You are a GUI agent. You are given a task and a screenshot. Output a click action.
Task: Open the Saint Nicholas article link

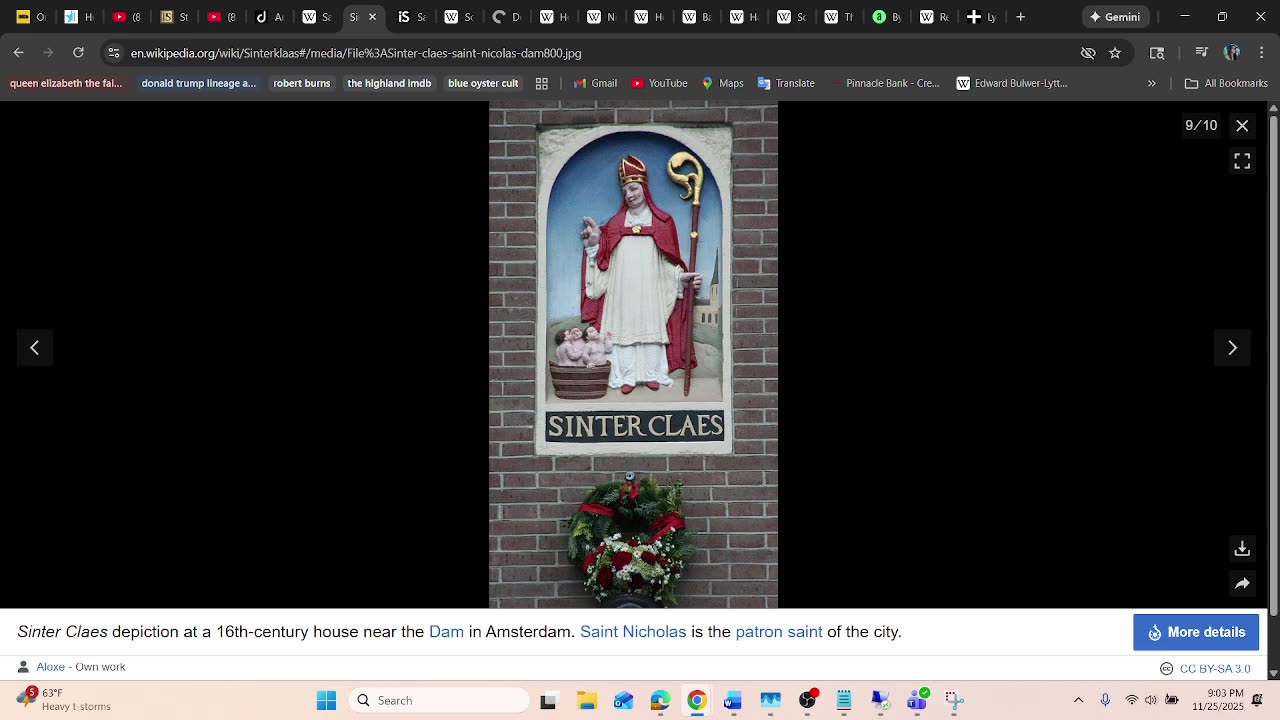click(633, 632)
